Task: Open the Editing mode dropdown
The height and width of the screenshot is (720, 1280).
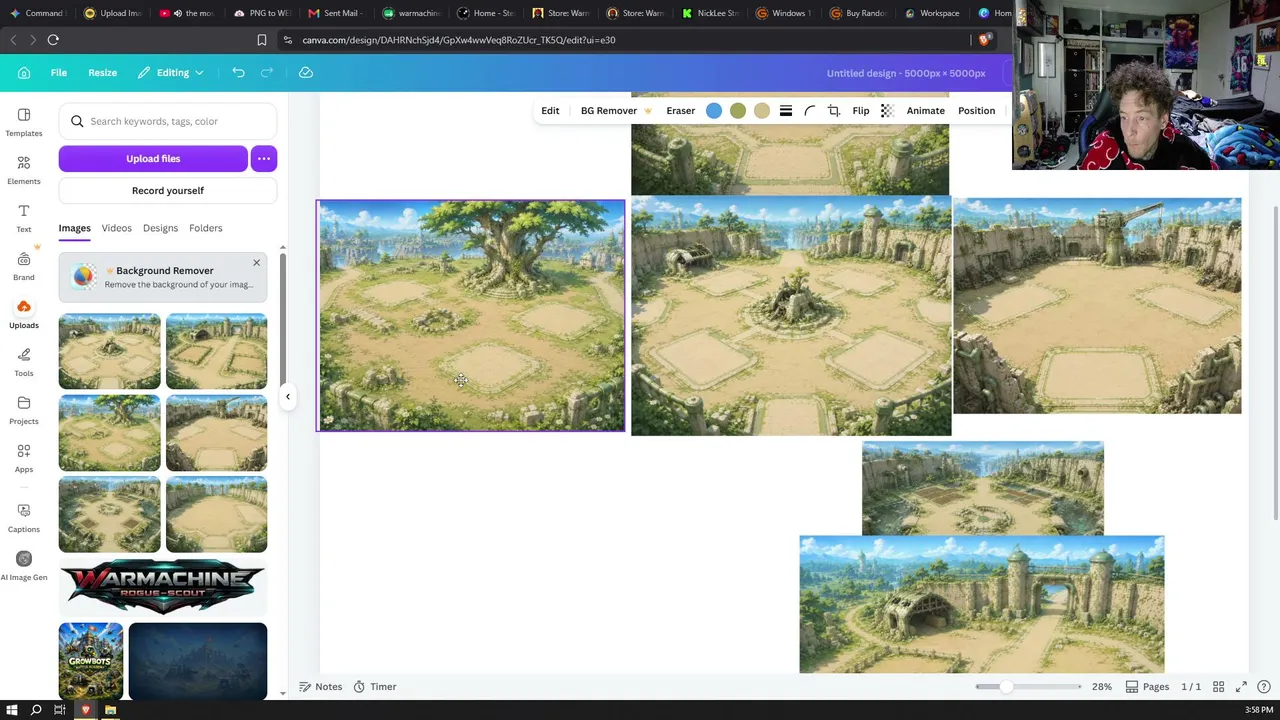Action: pos(171,72)
